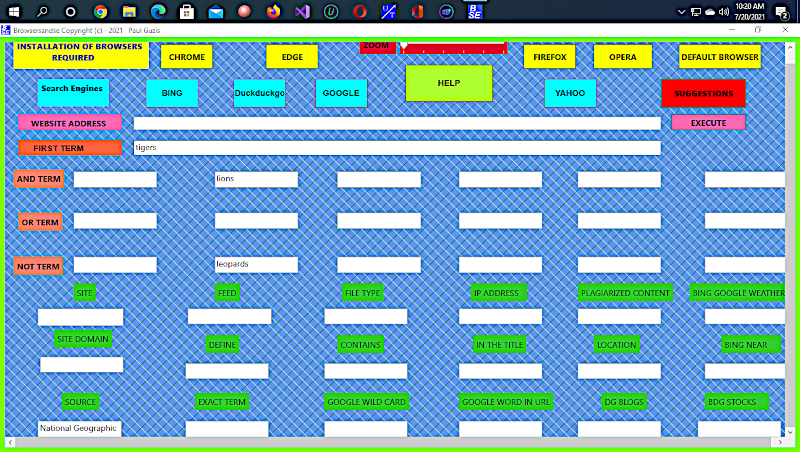Click the IN THE TITLE button
800x452 pixels.
coord(499,345)
